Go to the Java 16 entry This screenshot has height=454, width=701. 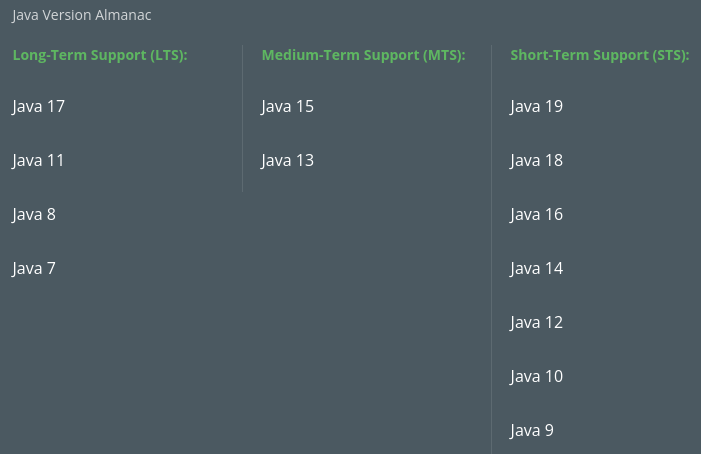click(x=536, y=214)
